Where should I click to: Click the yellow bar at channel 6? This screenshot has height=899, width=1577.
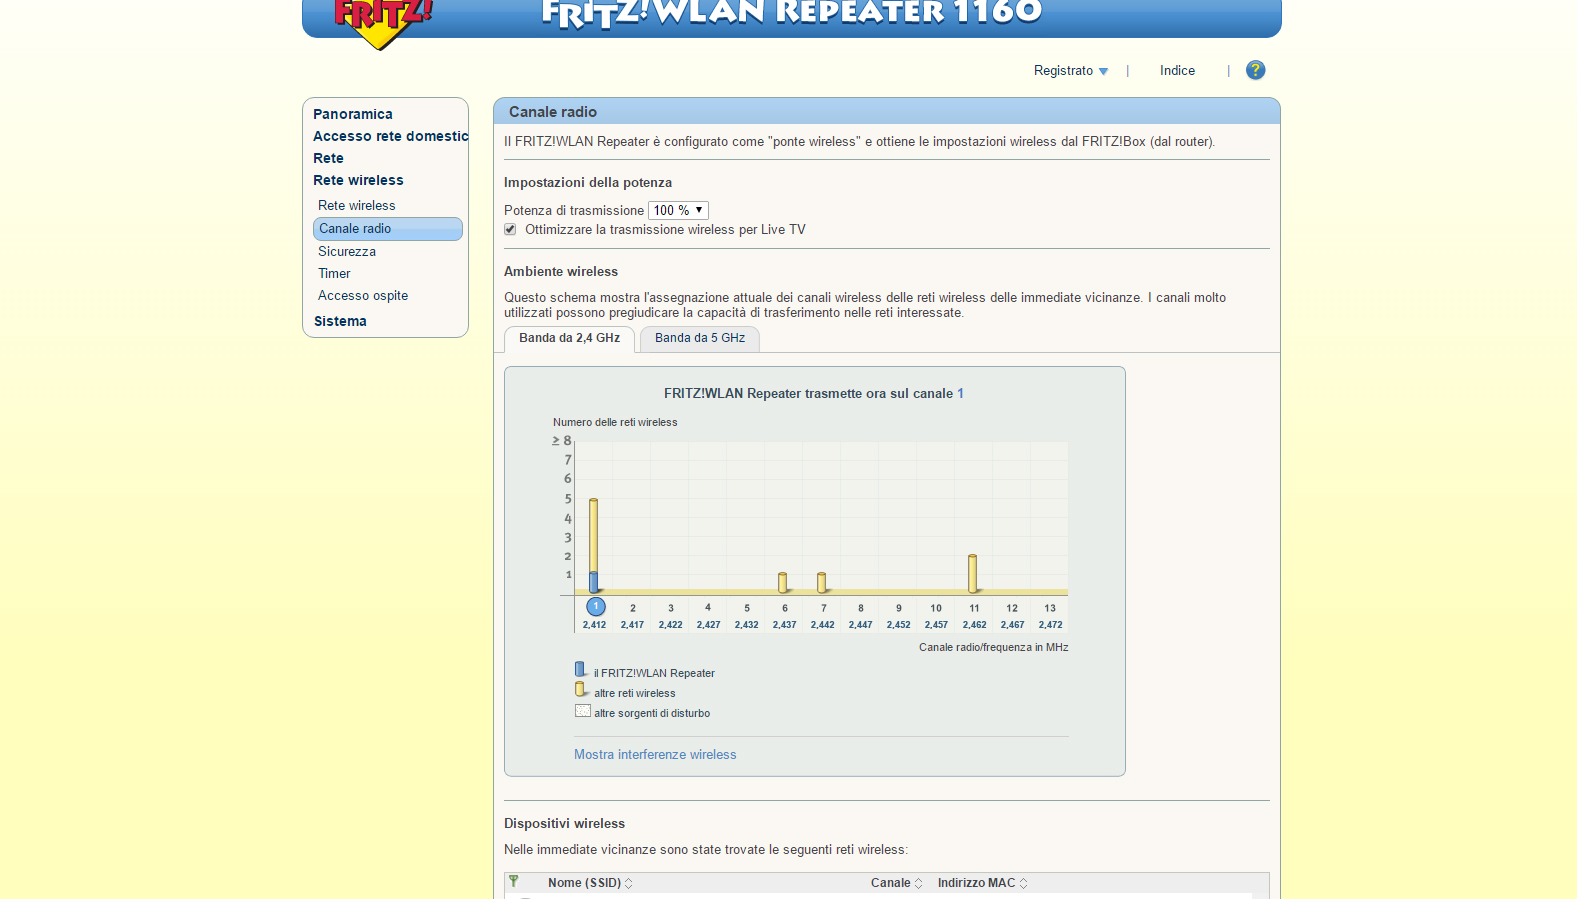(783, 582)
